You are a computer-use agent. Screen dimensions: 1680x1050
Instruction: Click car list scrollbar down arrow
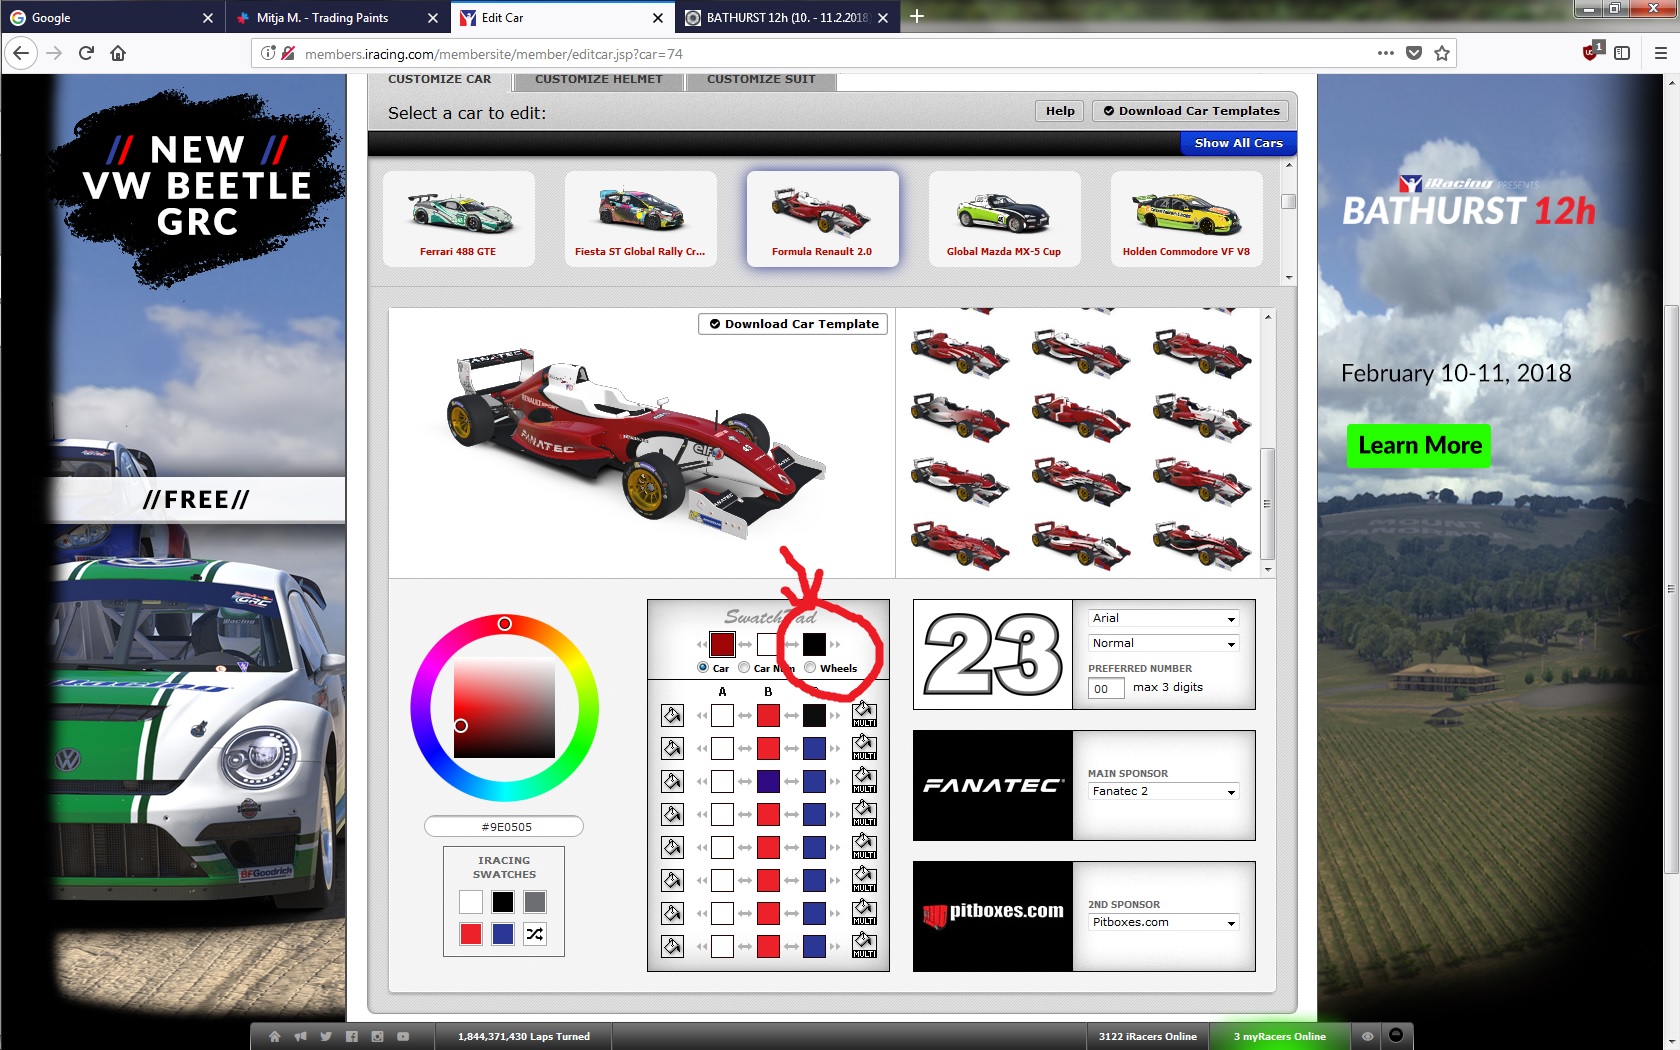(x=1289, y=277)
